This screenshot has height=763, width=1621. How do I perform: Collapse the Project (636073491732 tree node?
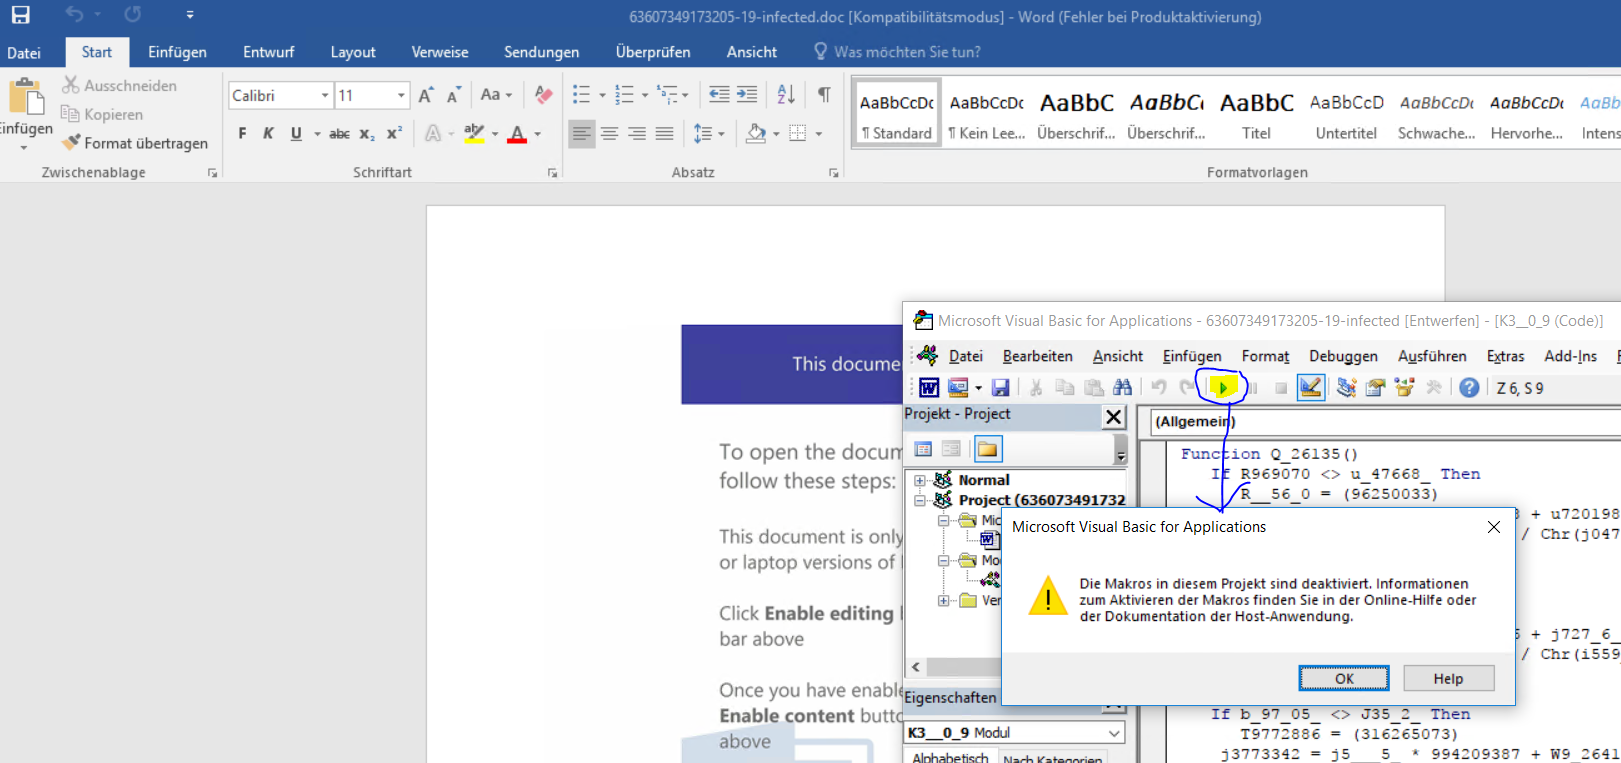(920, 500)
